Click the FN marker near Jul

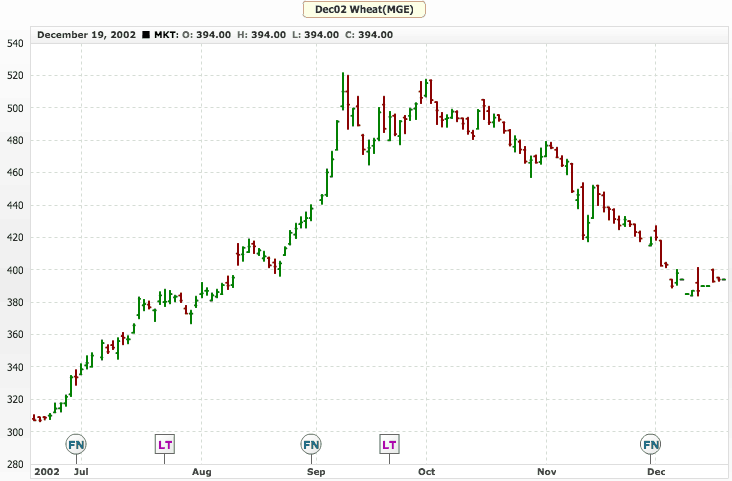tap(76, 445)
